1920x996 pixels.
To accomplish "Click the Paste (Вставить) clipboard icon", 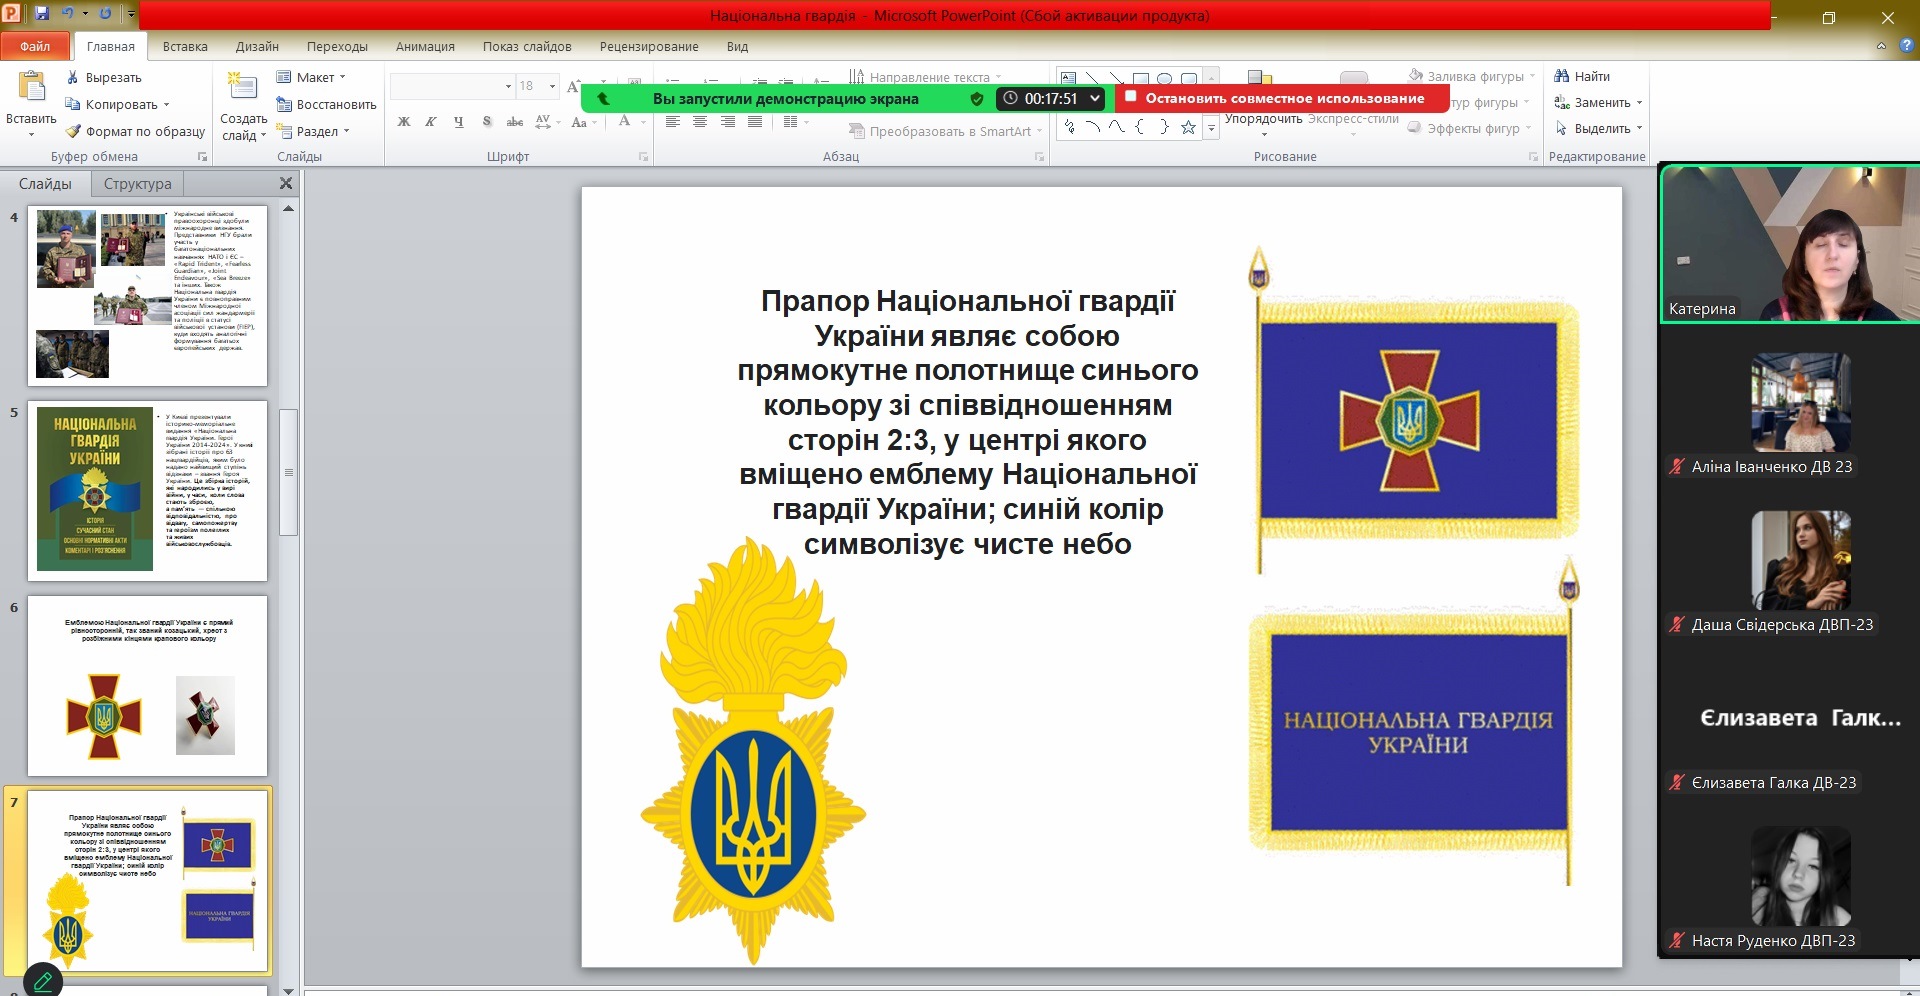I will pos(31,89).
